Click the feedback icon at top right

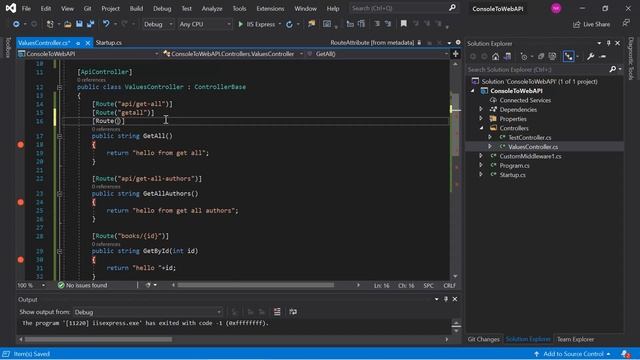point(626,23)
